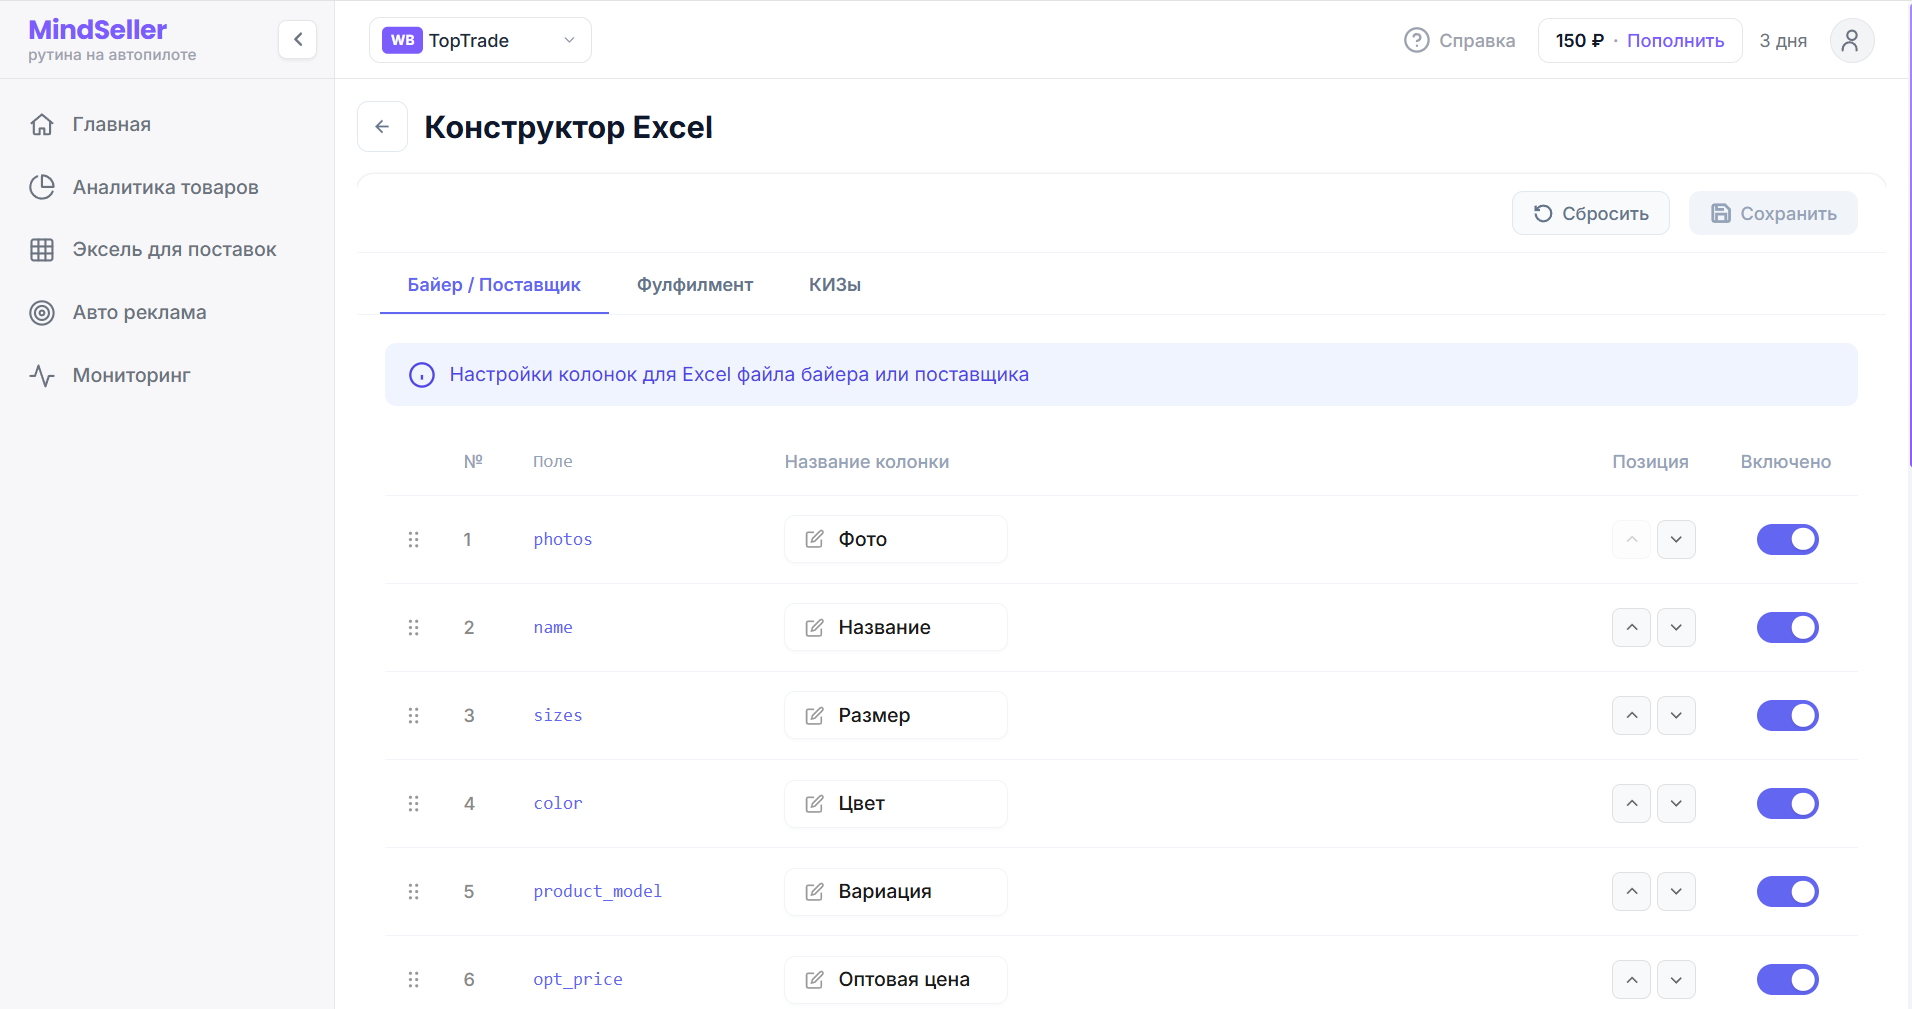Click the 3 дня remaining label
The image size is (1912, 1009).
(1783, 41)
